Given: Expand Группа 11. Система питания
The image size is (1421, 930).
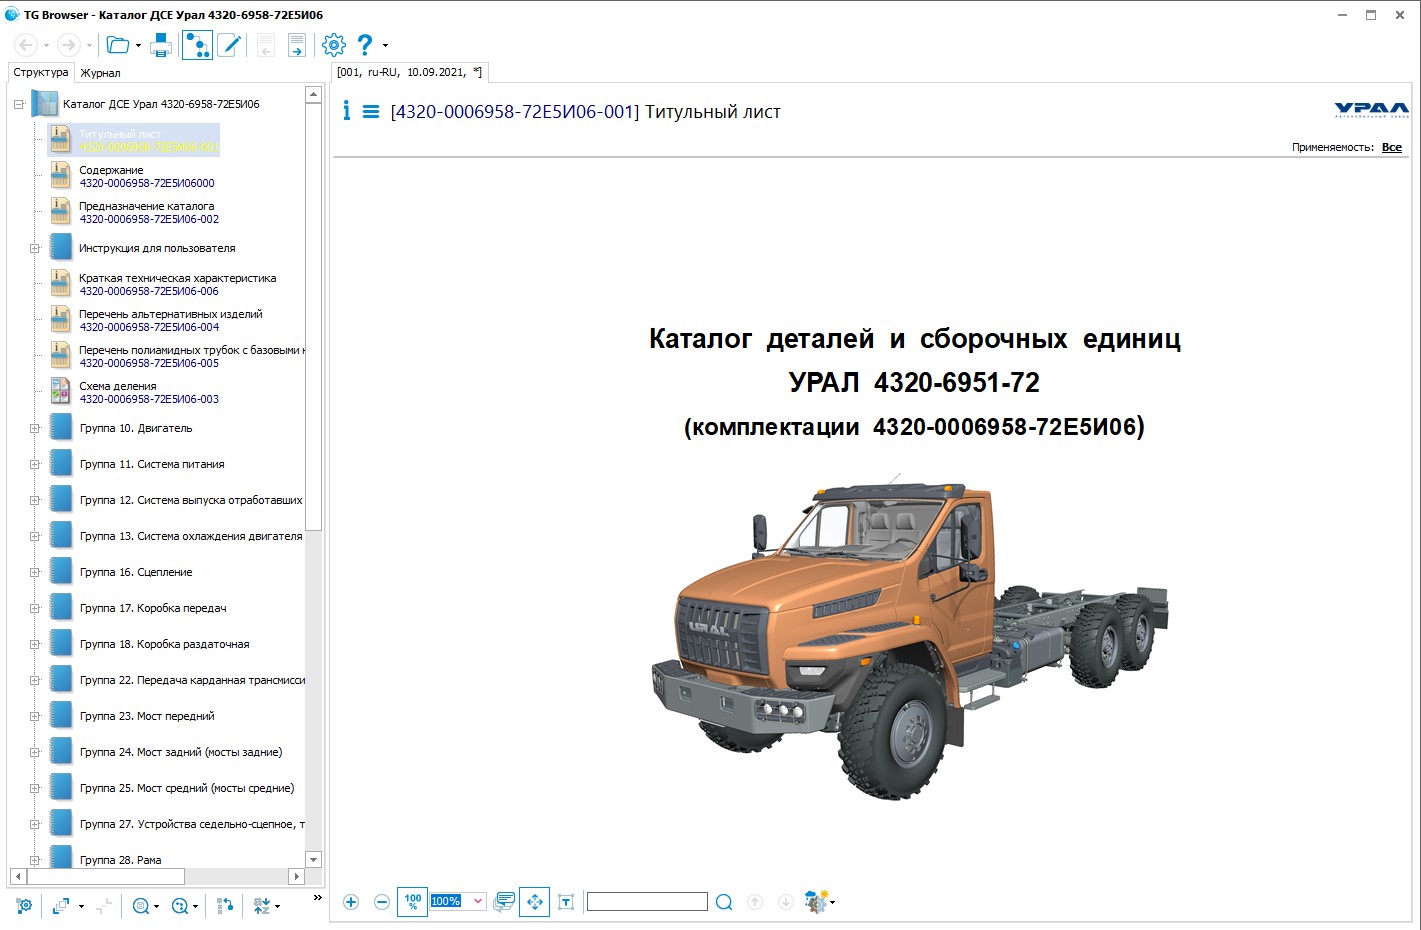Looking at the screenshot, I should click(34, 464).
